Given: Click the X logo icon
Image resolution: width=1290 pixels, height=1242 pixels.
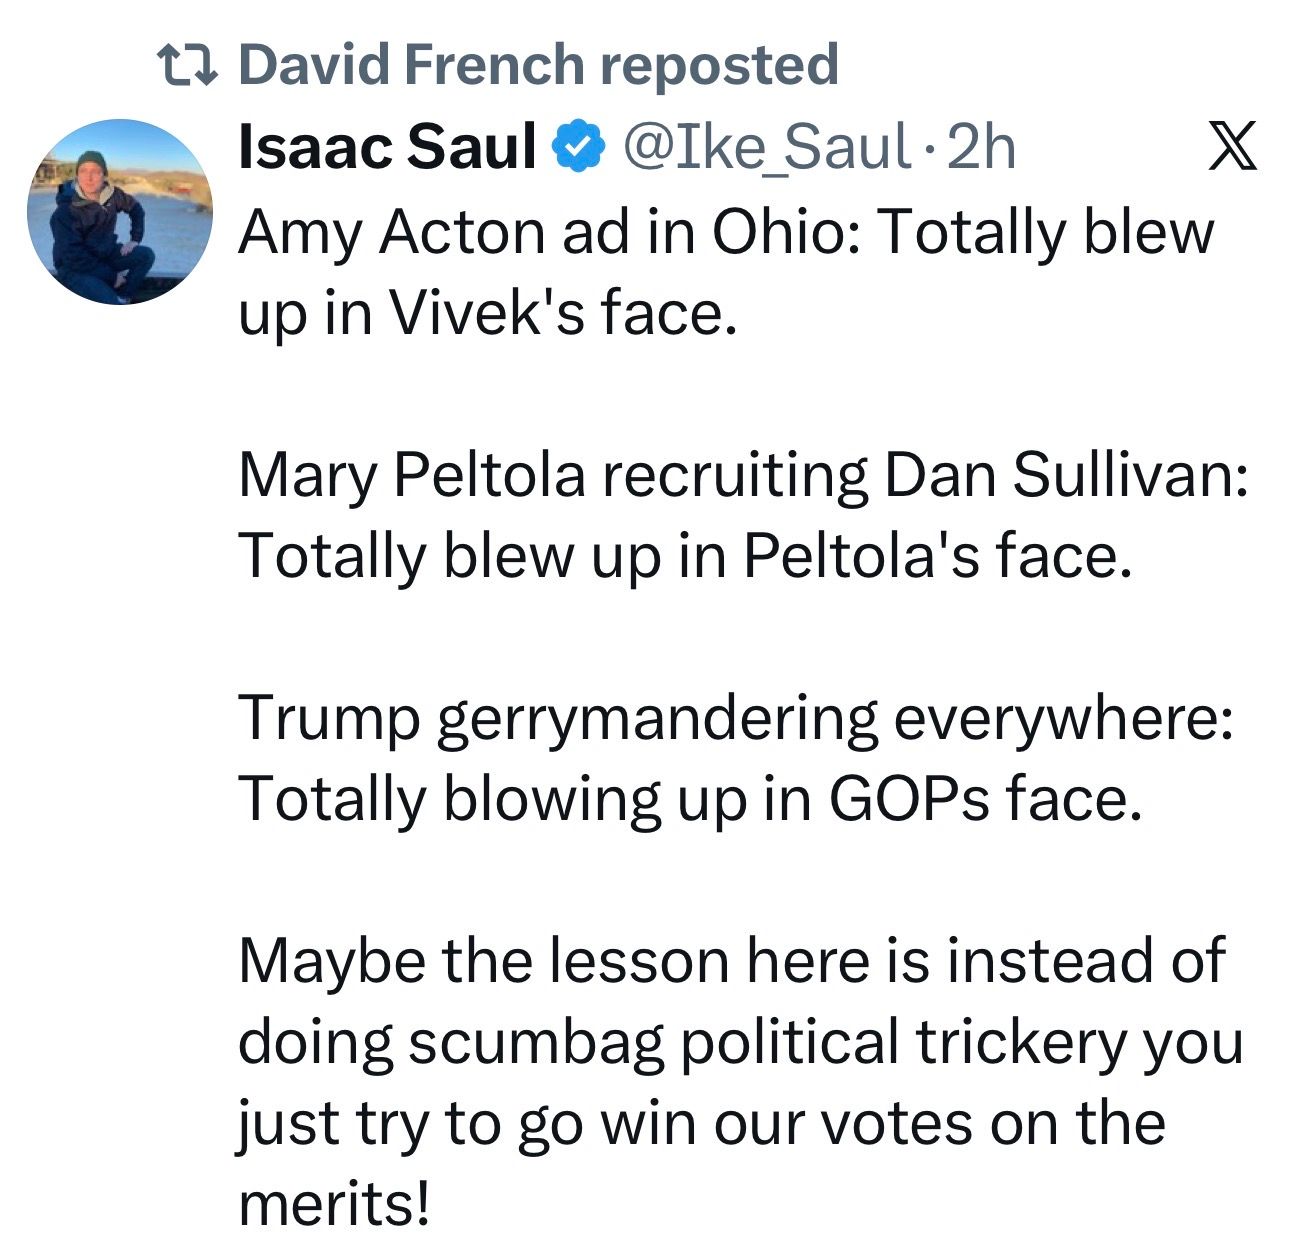Looking at the screenshot, I should click(1232, 147).
